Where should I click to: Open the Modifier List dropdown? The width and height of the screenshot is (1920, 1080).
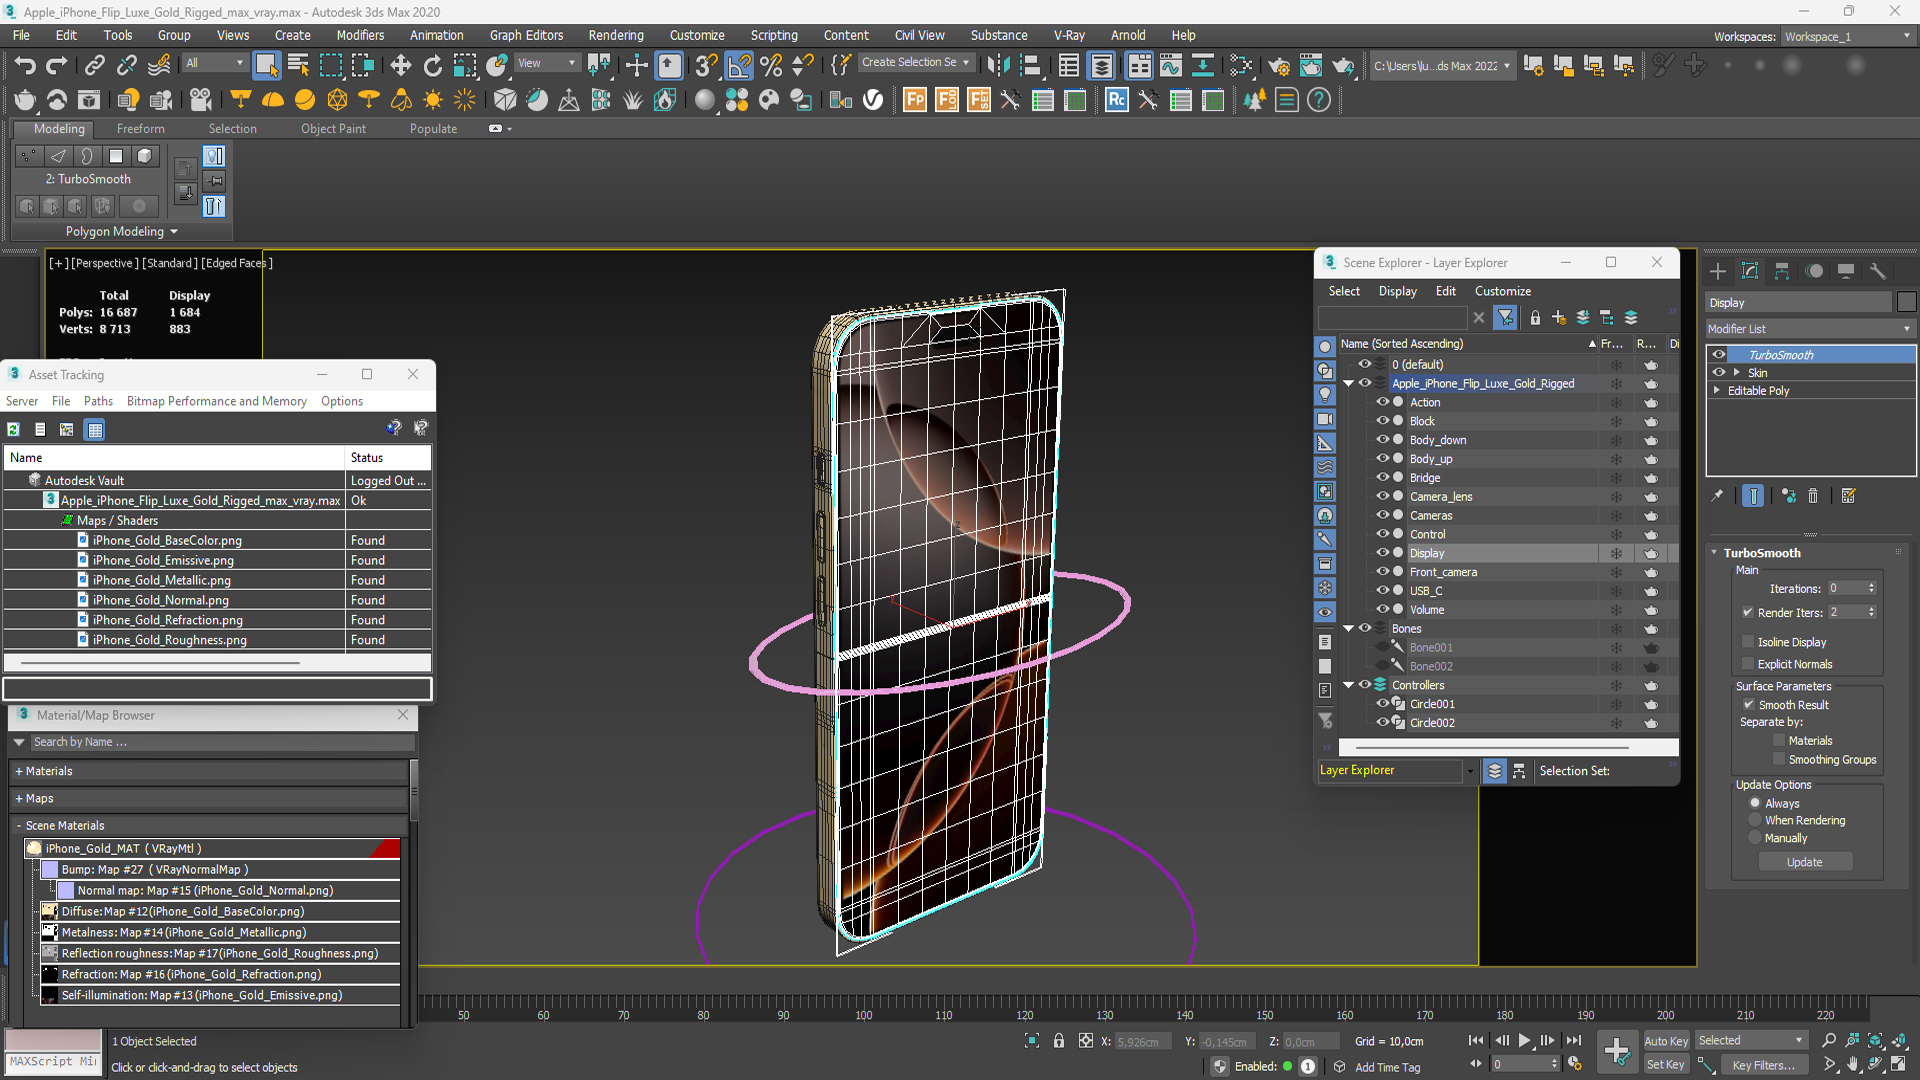click(x=1810, y=329)
